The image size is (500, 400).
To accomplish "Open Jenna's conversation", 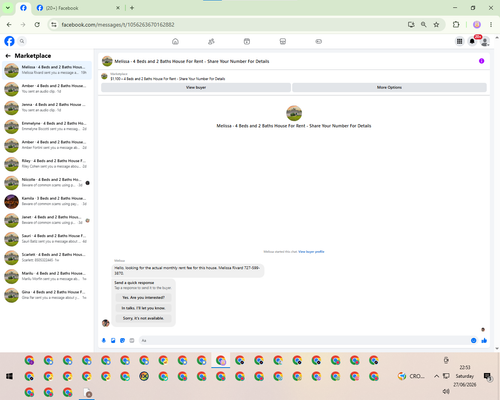I will click(x=47, y=107).
